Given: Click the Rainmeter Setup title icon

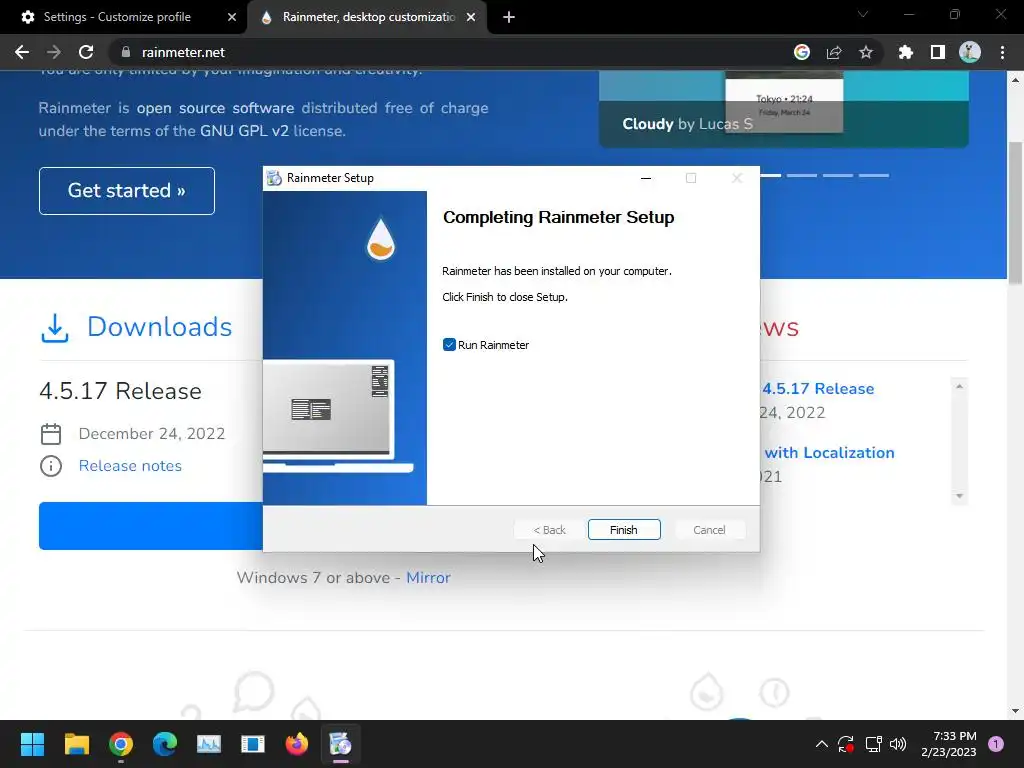Looking at the screenshot, I should tap(274, 178).
